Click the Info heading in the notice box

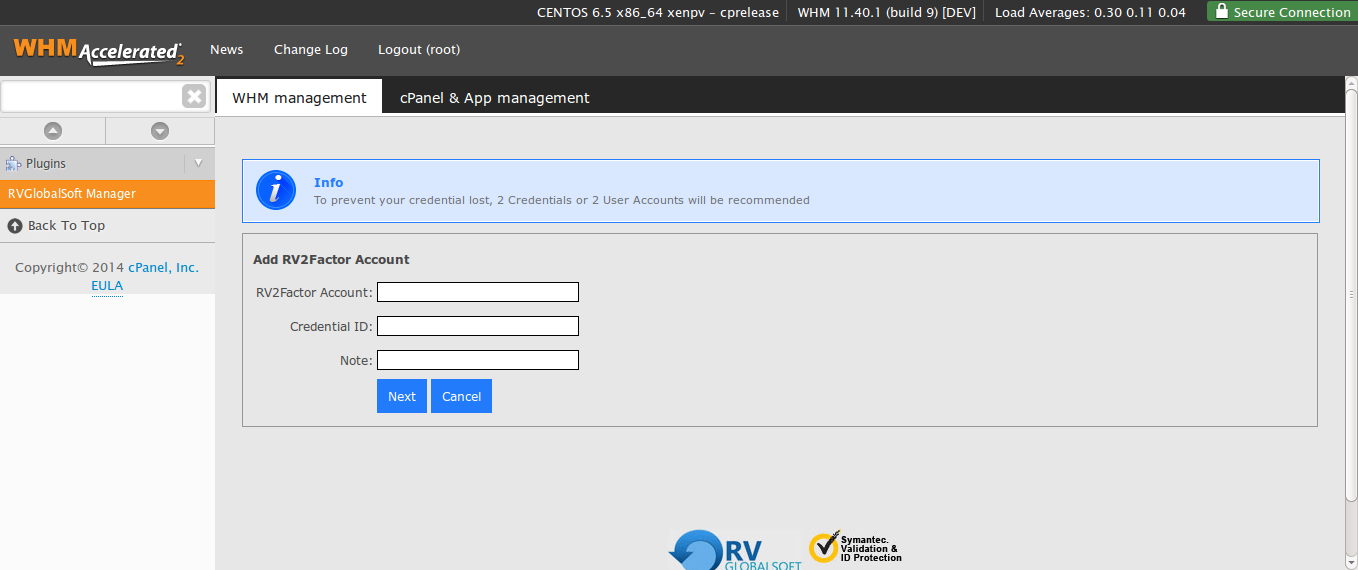tap(328, 182)
